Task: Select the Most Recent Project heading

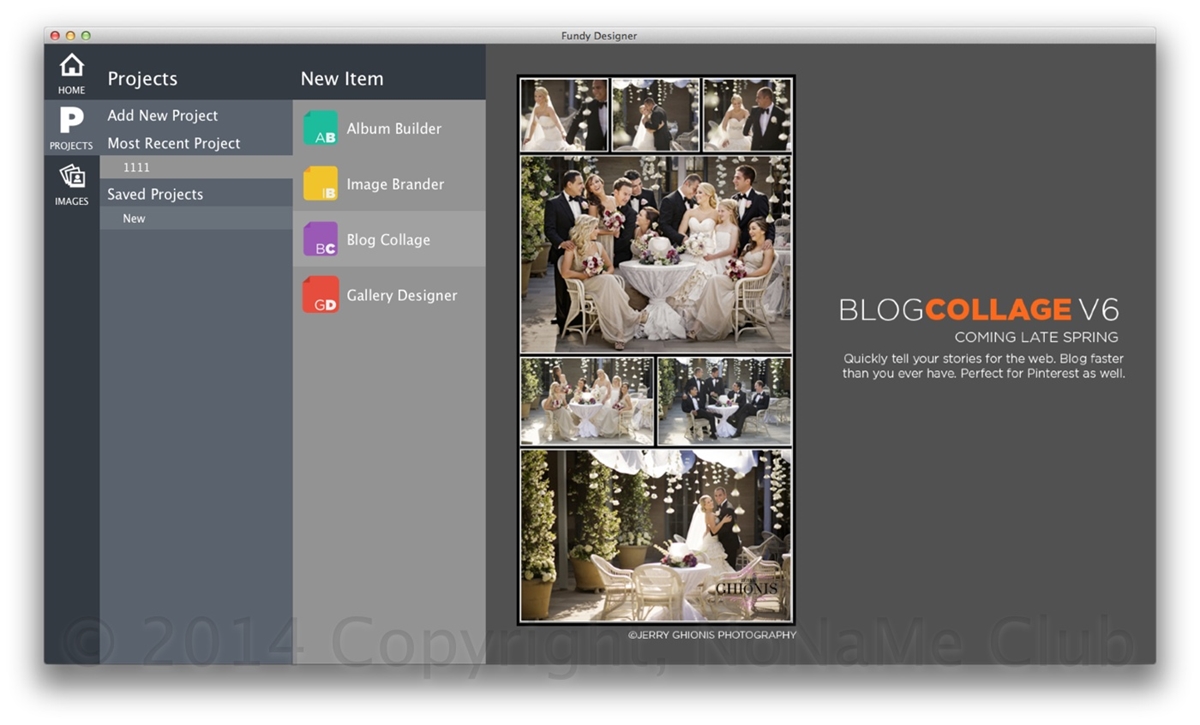Action: pyautogui.click(x=174, y=143)
